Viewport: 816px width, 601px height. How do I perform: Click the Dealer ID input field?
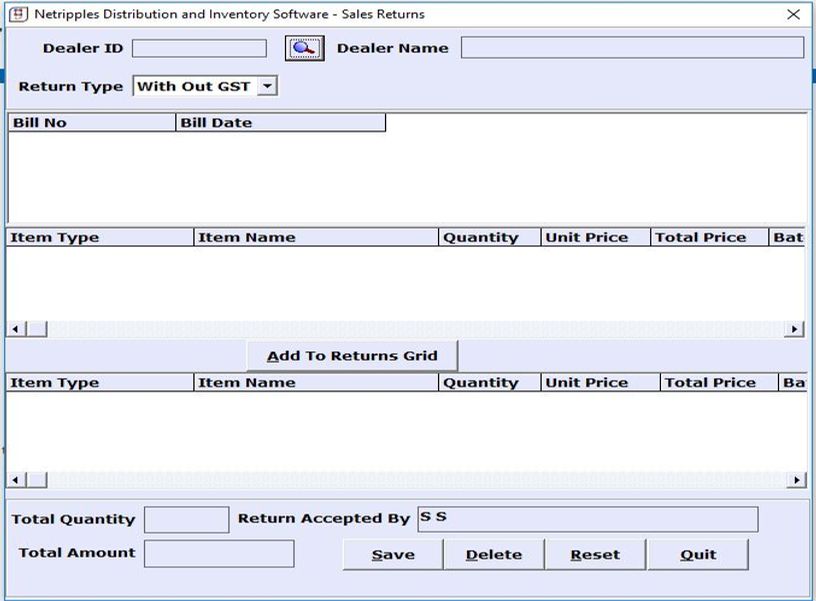(x=199, y=48)
